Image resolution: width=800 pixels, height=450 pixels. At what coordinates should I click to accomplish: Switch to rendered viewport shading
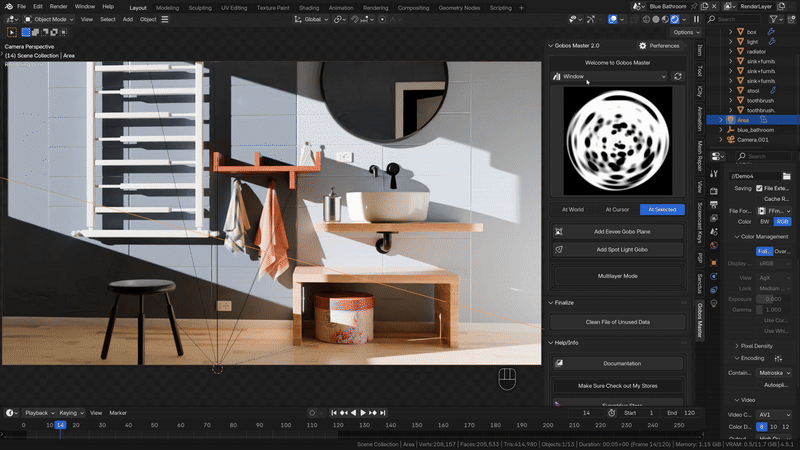click(x=675, y=19)
